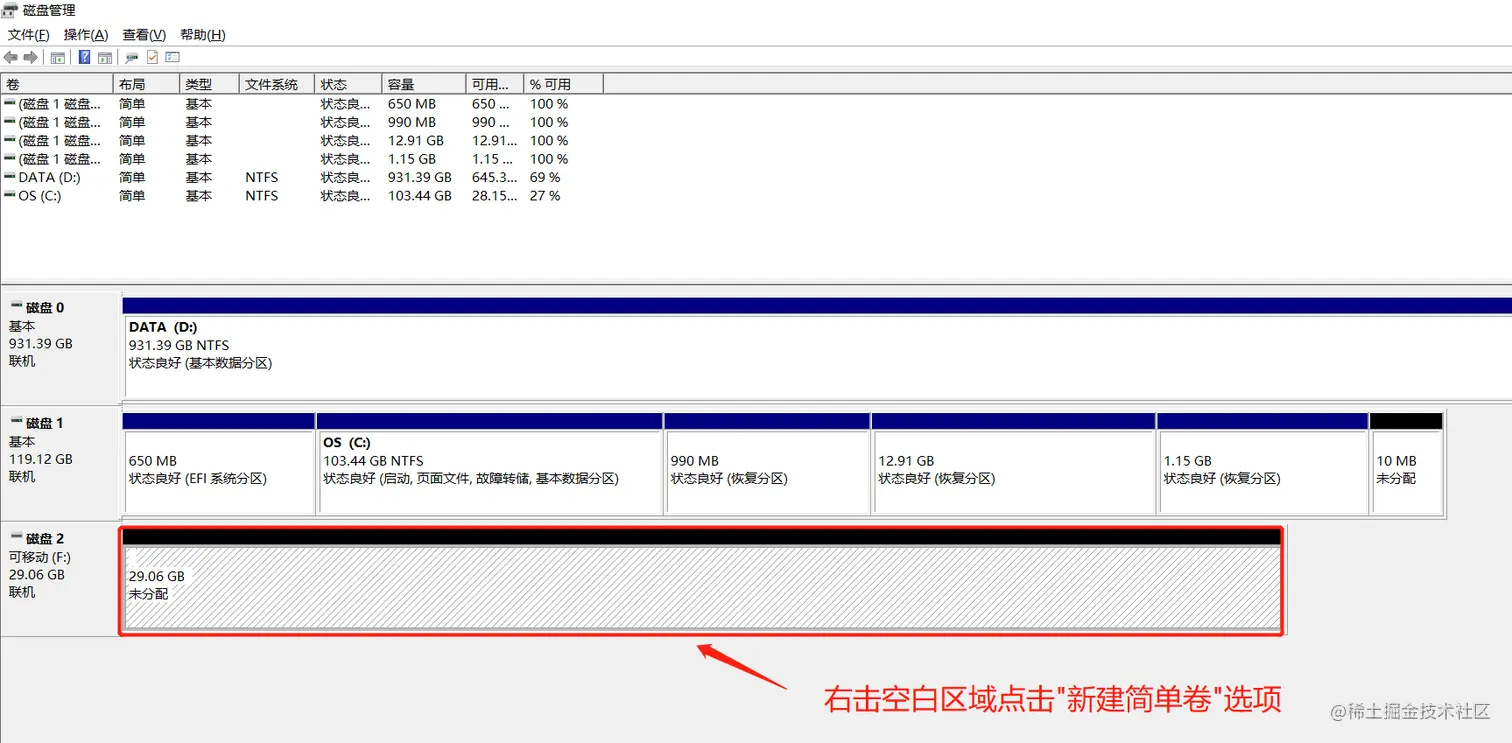This screenshot has height=743, width=1512.
Task: Click the Disk Management title bar icon
Action: (10, 10)
